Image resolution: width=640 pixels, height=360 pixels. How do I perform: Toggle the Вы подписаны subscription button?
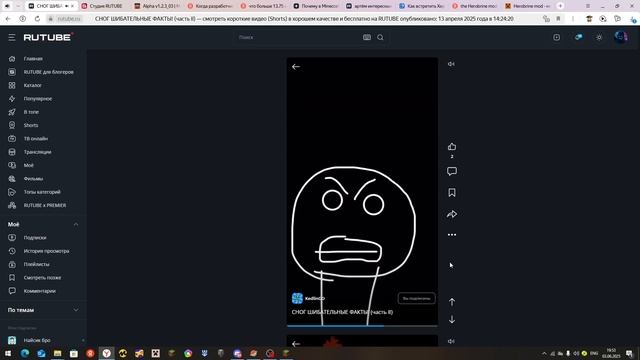pos(416,298)
